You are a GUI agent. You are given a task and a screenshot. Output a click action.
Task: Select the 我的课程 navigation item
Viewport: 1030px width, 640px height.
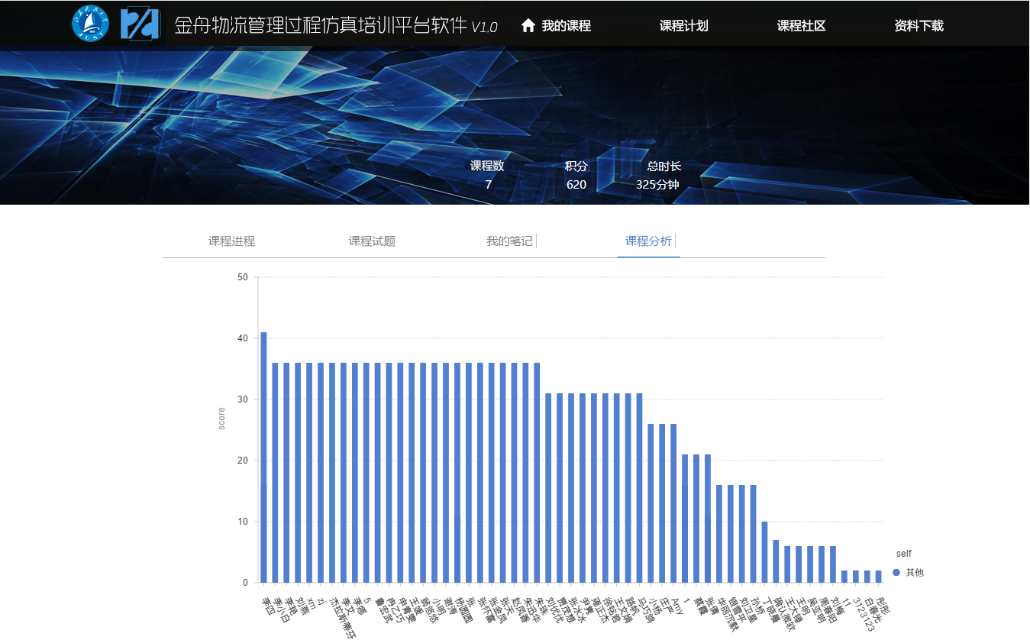point(566,26)
